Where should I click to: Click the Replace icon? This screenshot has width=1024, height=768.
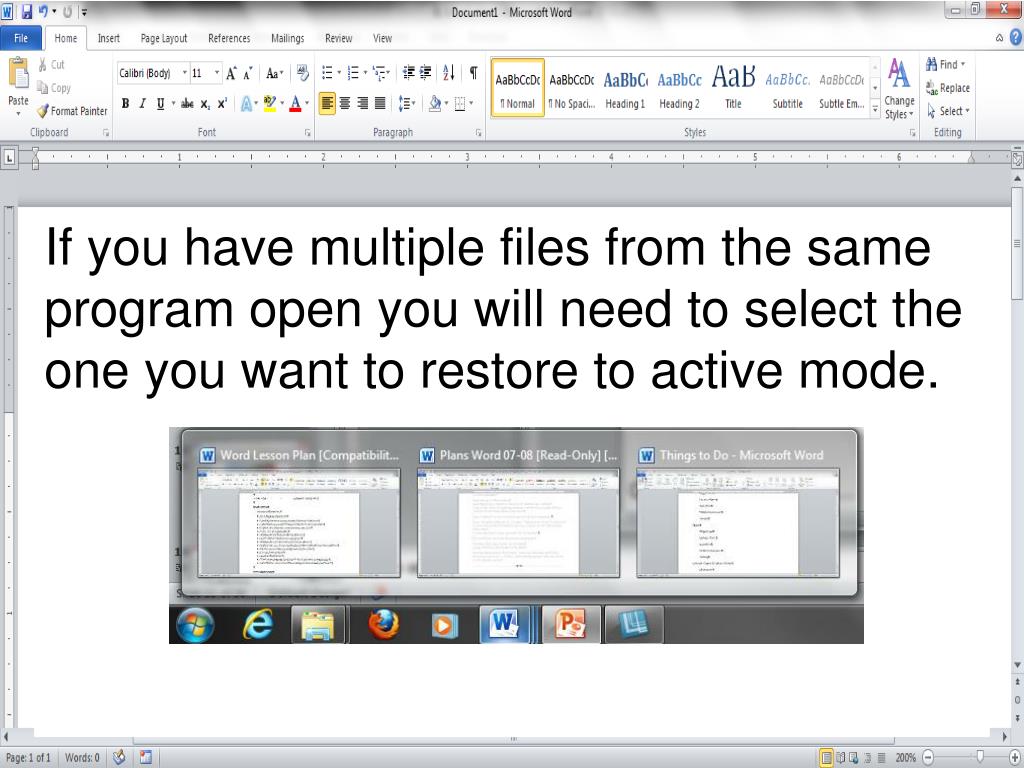click(932, 88)
